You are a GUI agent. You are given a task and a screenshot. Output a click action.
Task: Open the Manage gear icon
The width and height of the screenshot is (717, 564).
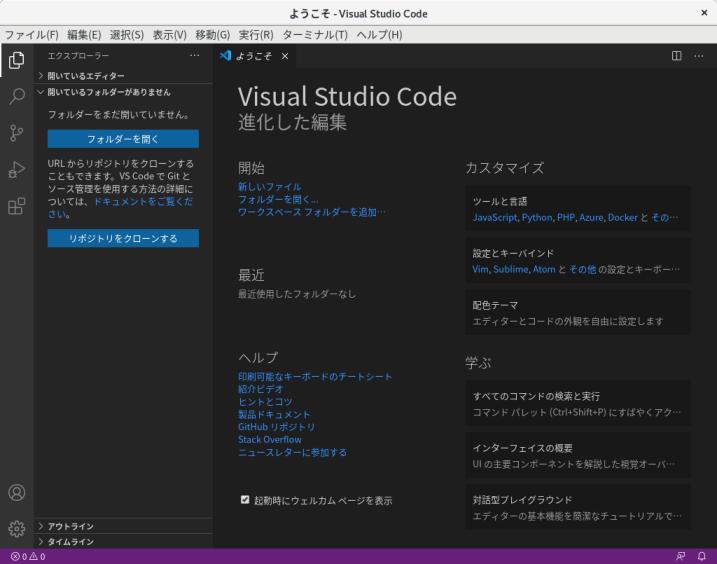16,529
